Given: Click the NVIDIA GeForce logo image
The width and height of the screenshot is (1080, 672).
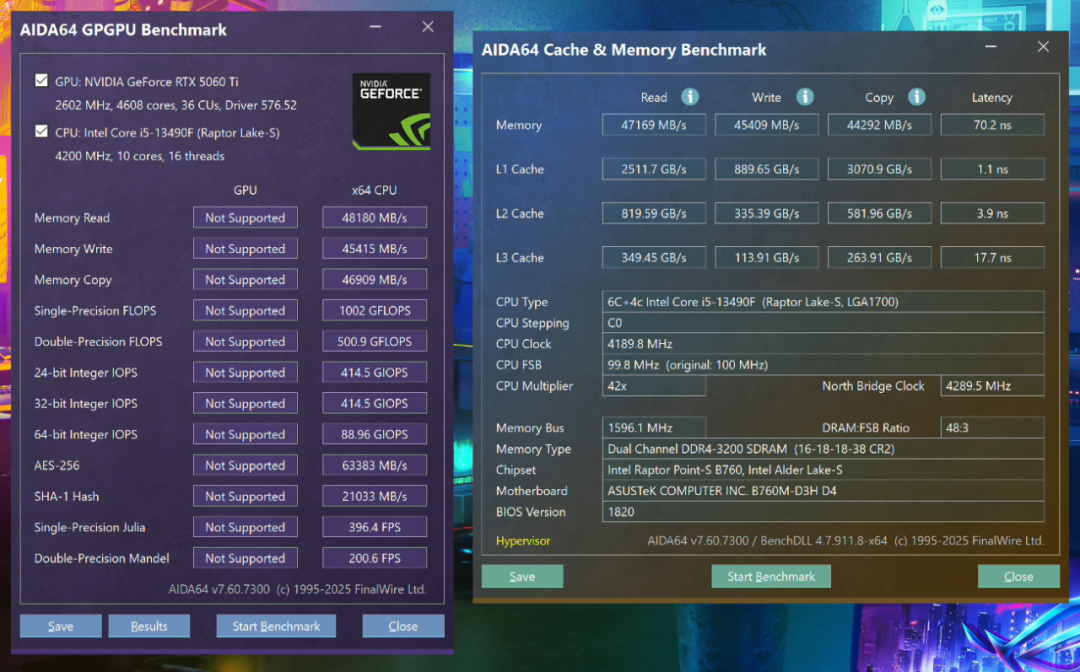Looking at the screenshot, I should point(391,112).
